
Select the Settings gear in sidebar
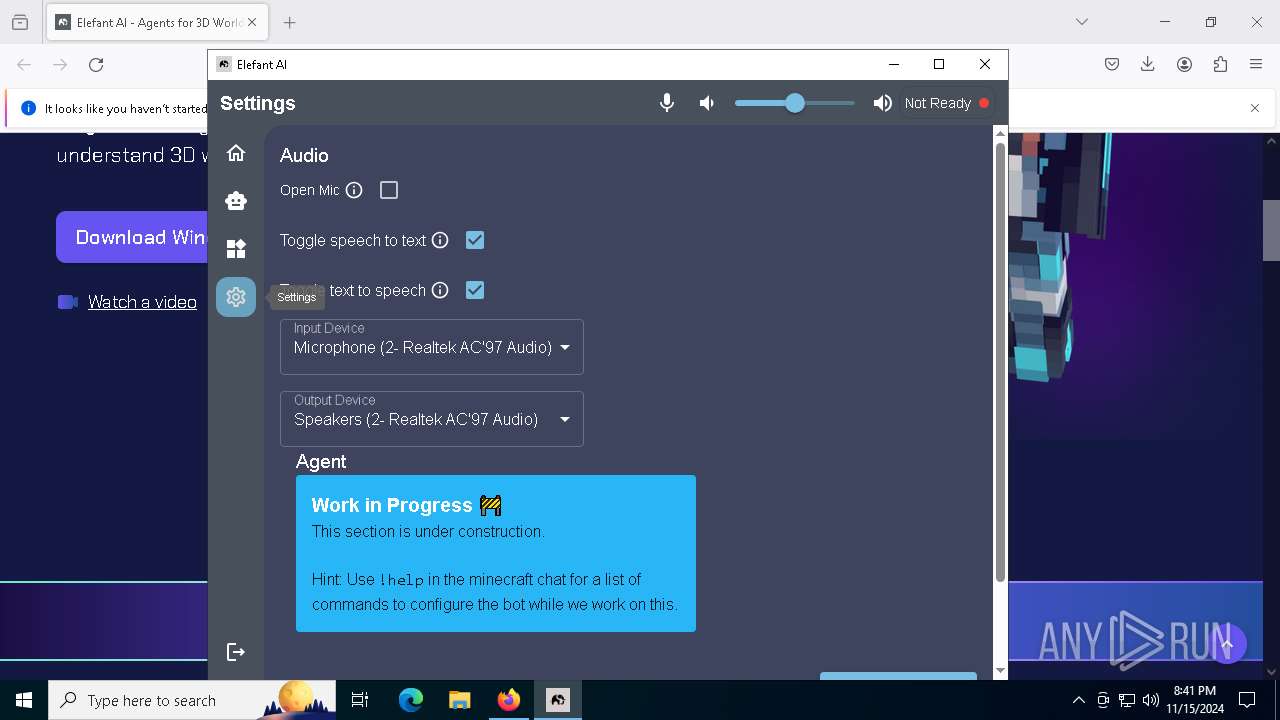(x=236, y=297)
